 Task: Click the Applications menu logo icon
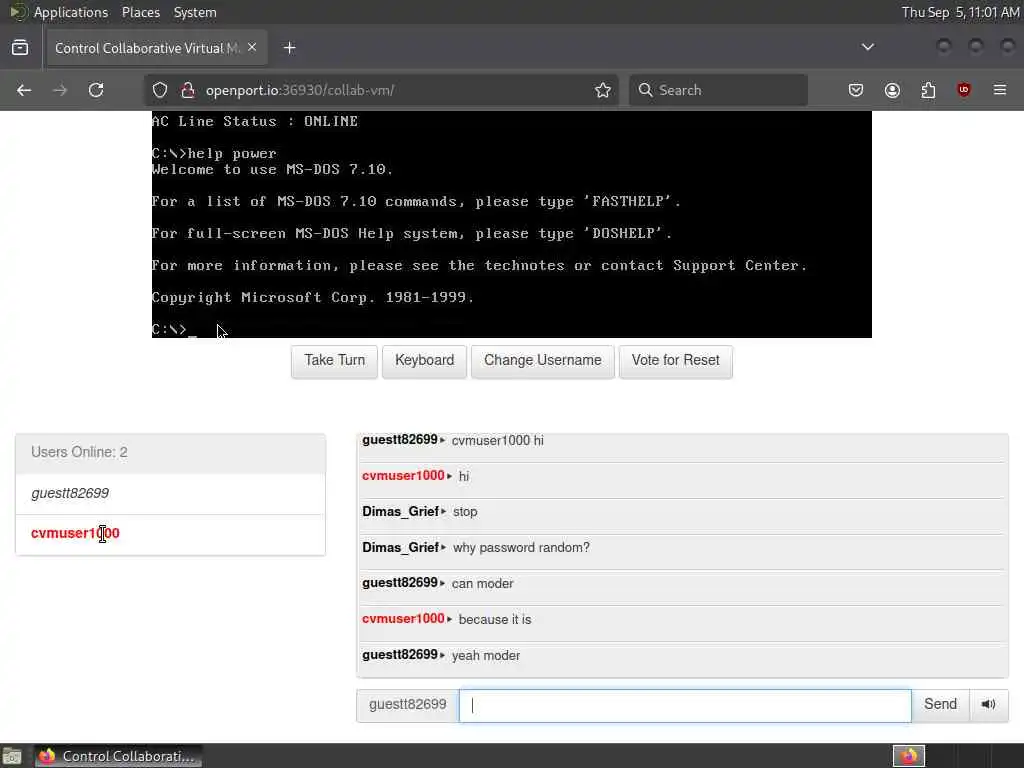[x=18, y=12]
